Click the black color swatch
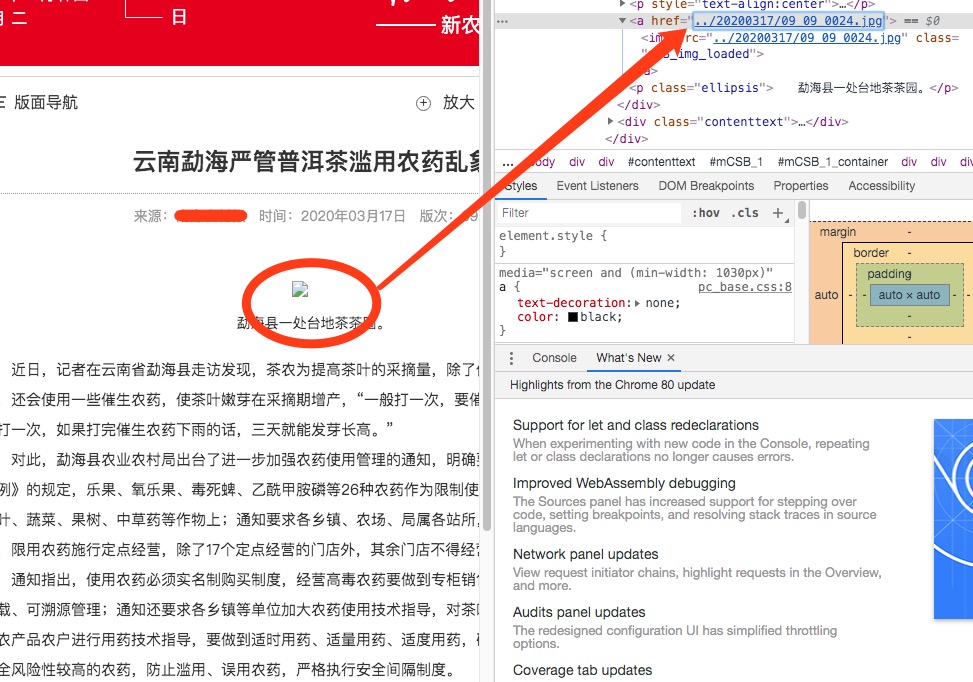 tap(573, 317)
